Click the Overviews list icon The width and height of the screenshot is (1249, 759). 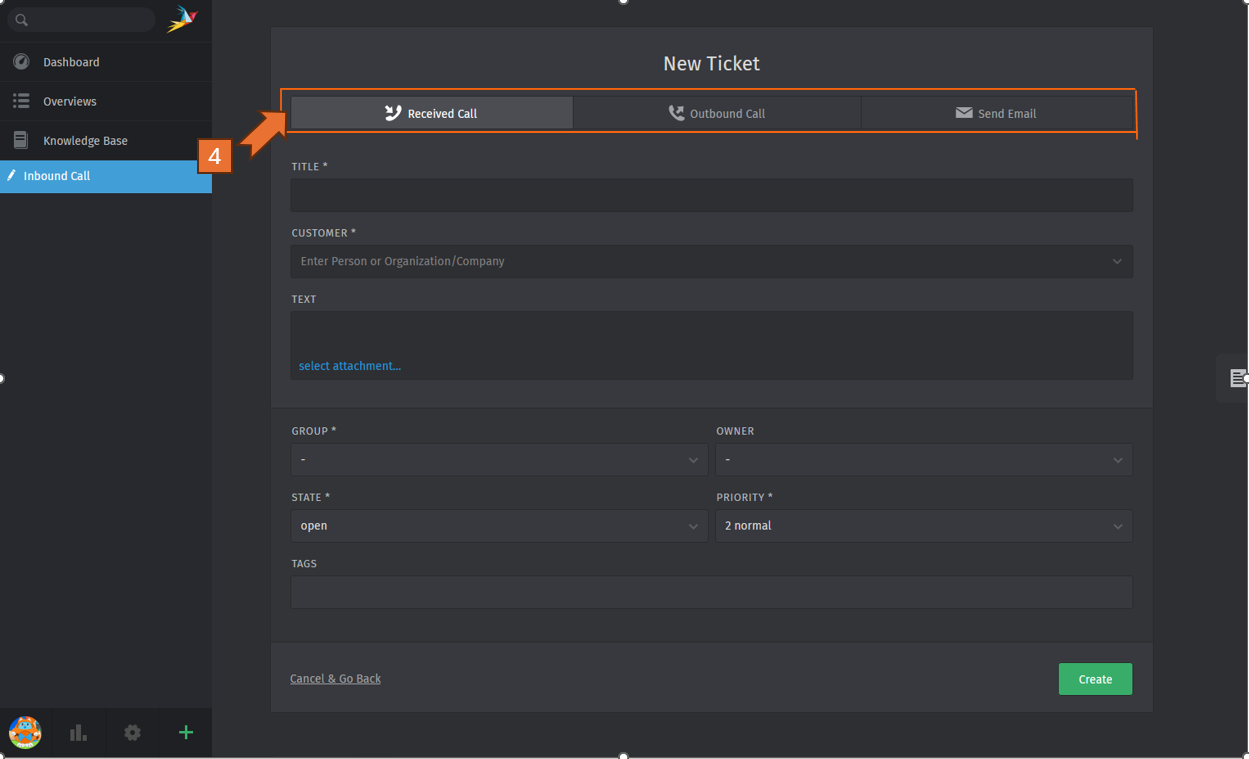[x=21, y=101]
